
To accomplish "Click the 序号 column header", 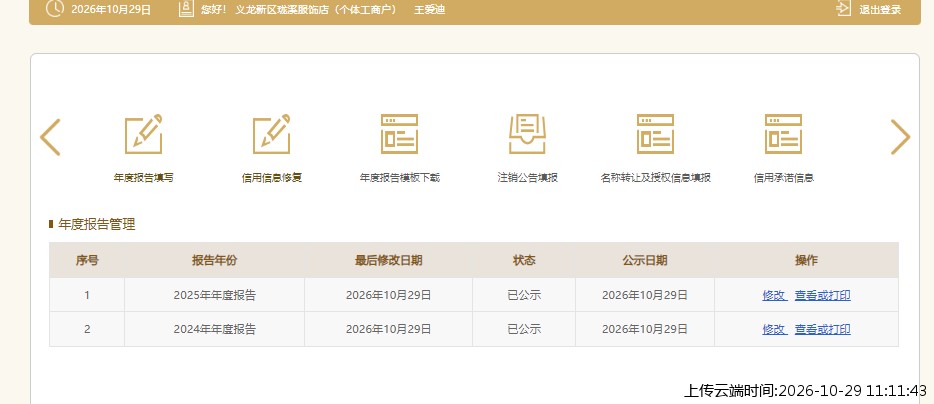I will 87,260.
